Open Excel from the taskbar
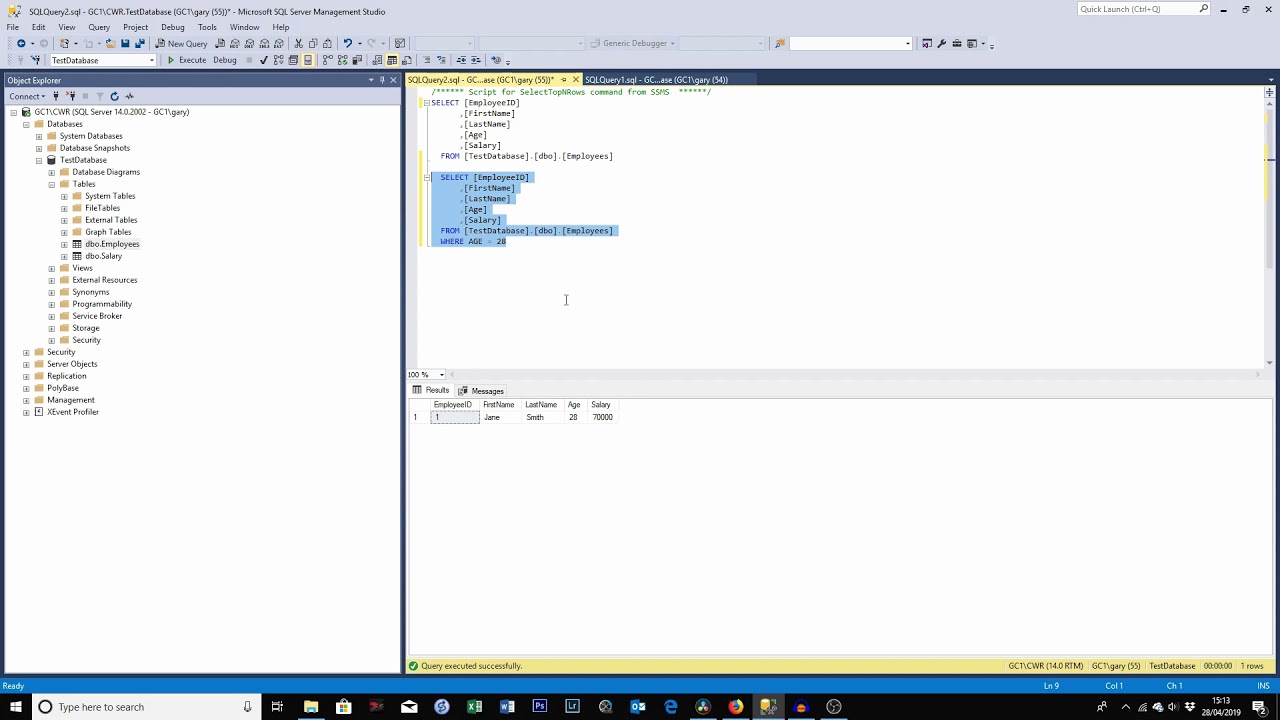The height and width of the screenshot is (720, 1280). click(x=474, y=707)
